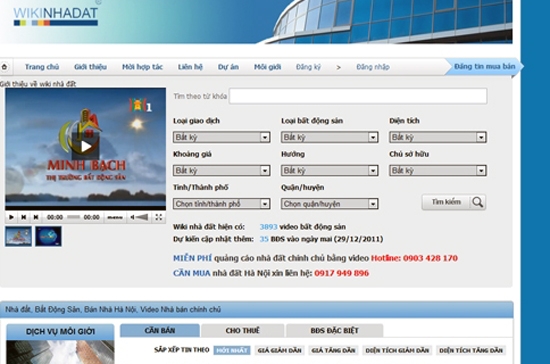Click the Đăng nhập link
Viewport: 550px width, 364px height.
373,67
